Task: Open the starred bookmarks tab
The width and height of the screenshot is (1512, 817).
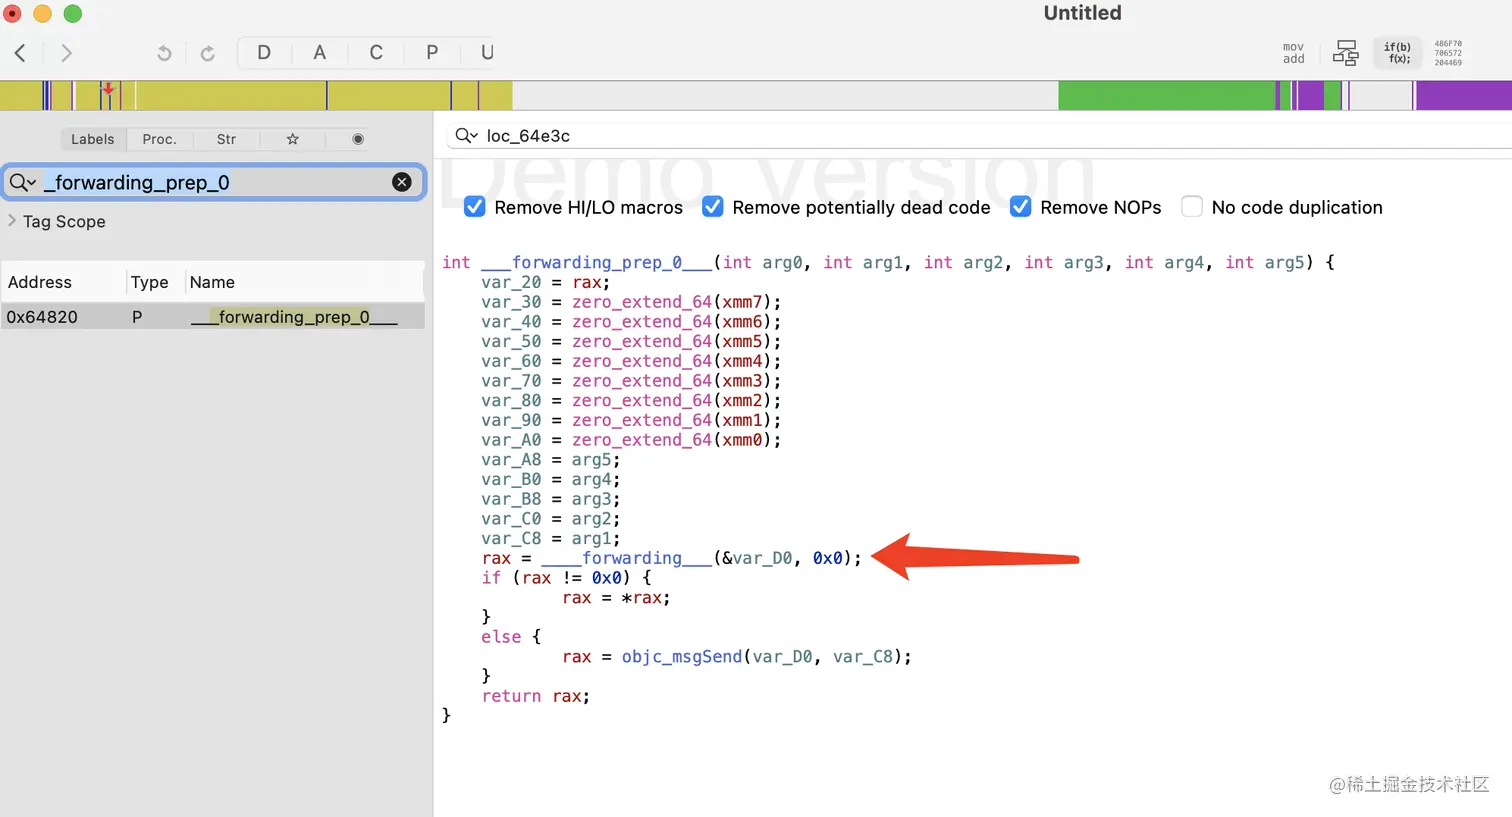Action: [293, 139]
